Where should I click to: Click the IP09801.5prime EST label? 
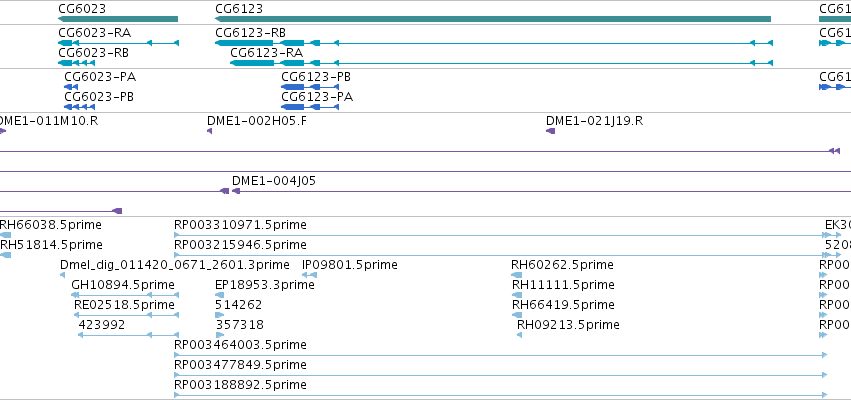click(350, 265)
